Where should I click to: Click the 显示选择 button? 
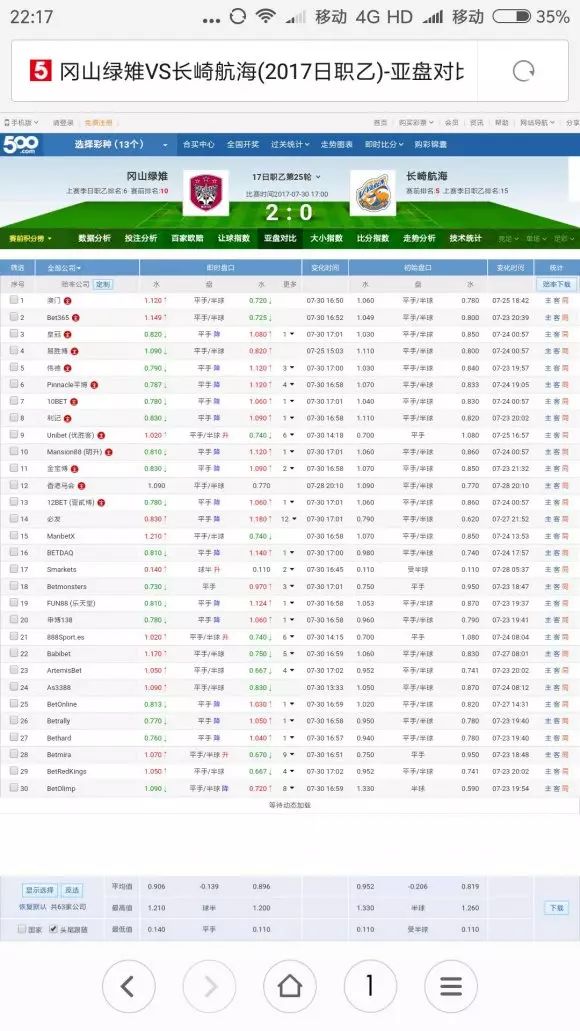click(x=39, y=890)
